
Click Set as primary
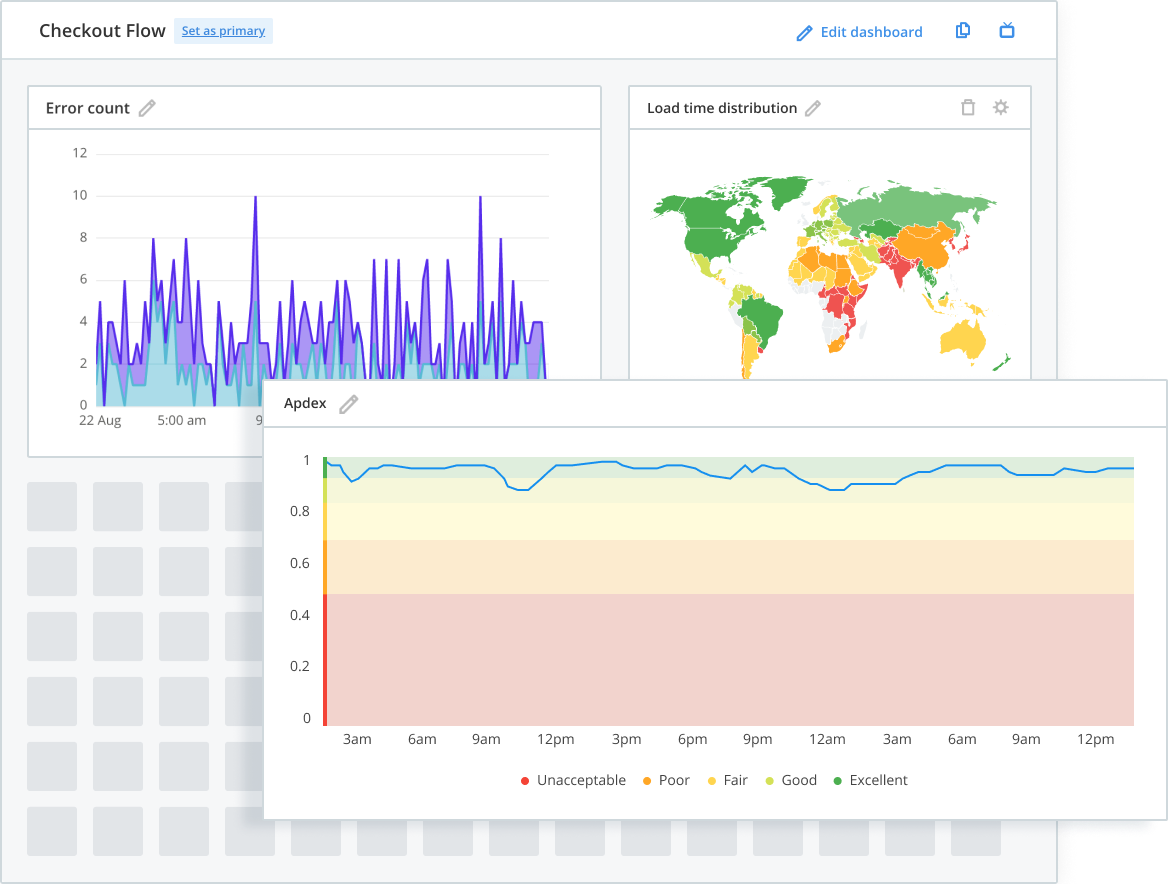pos(223,31)
